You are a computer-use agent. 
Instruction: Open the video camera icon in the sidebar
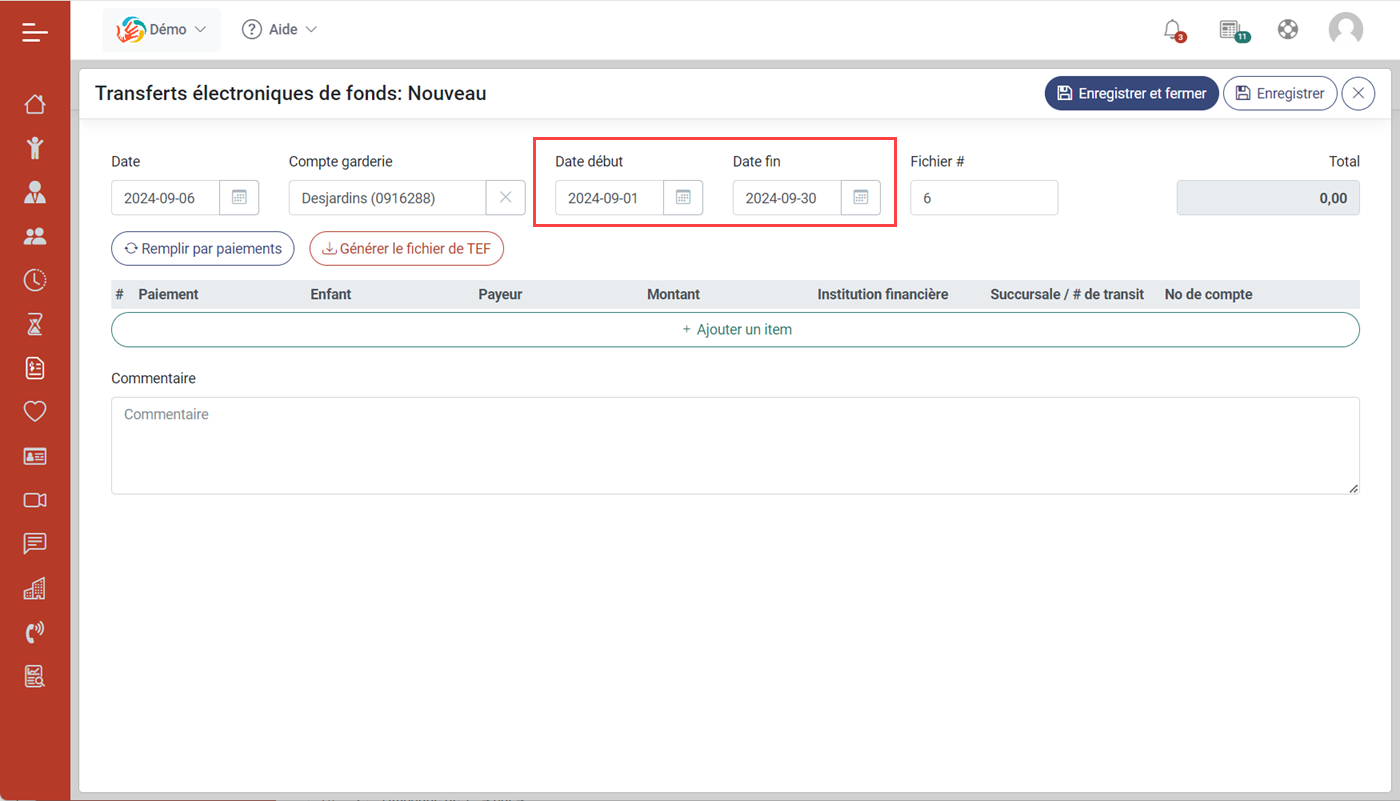(x=35, y=500)
